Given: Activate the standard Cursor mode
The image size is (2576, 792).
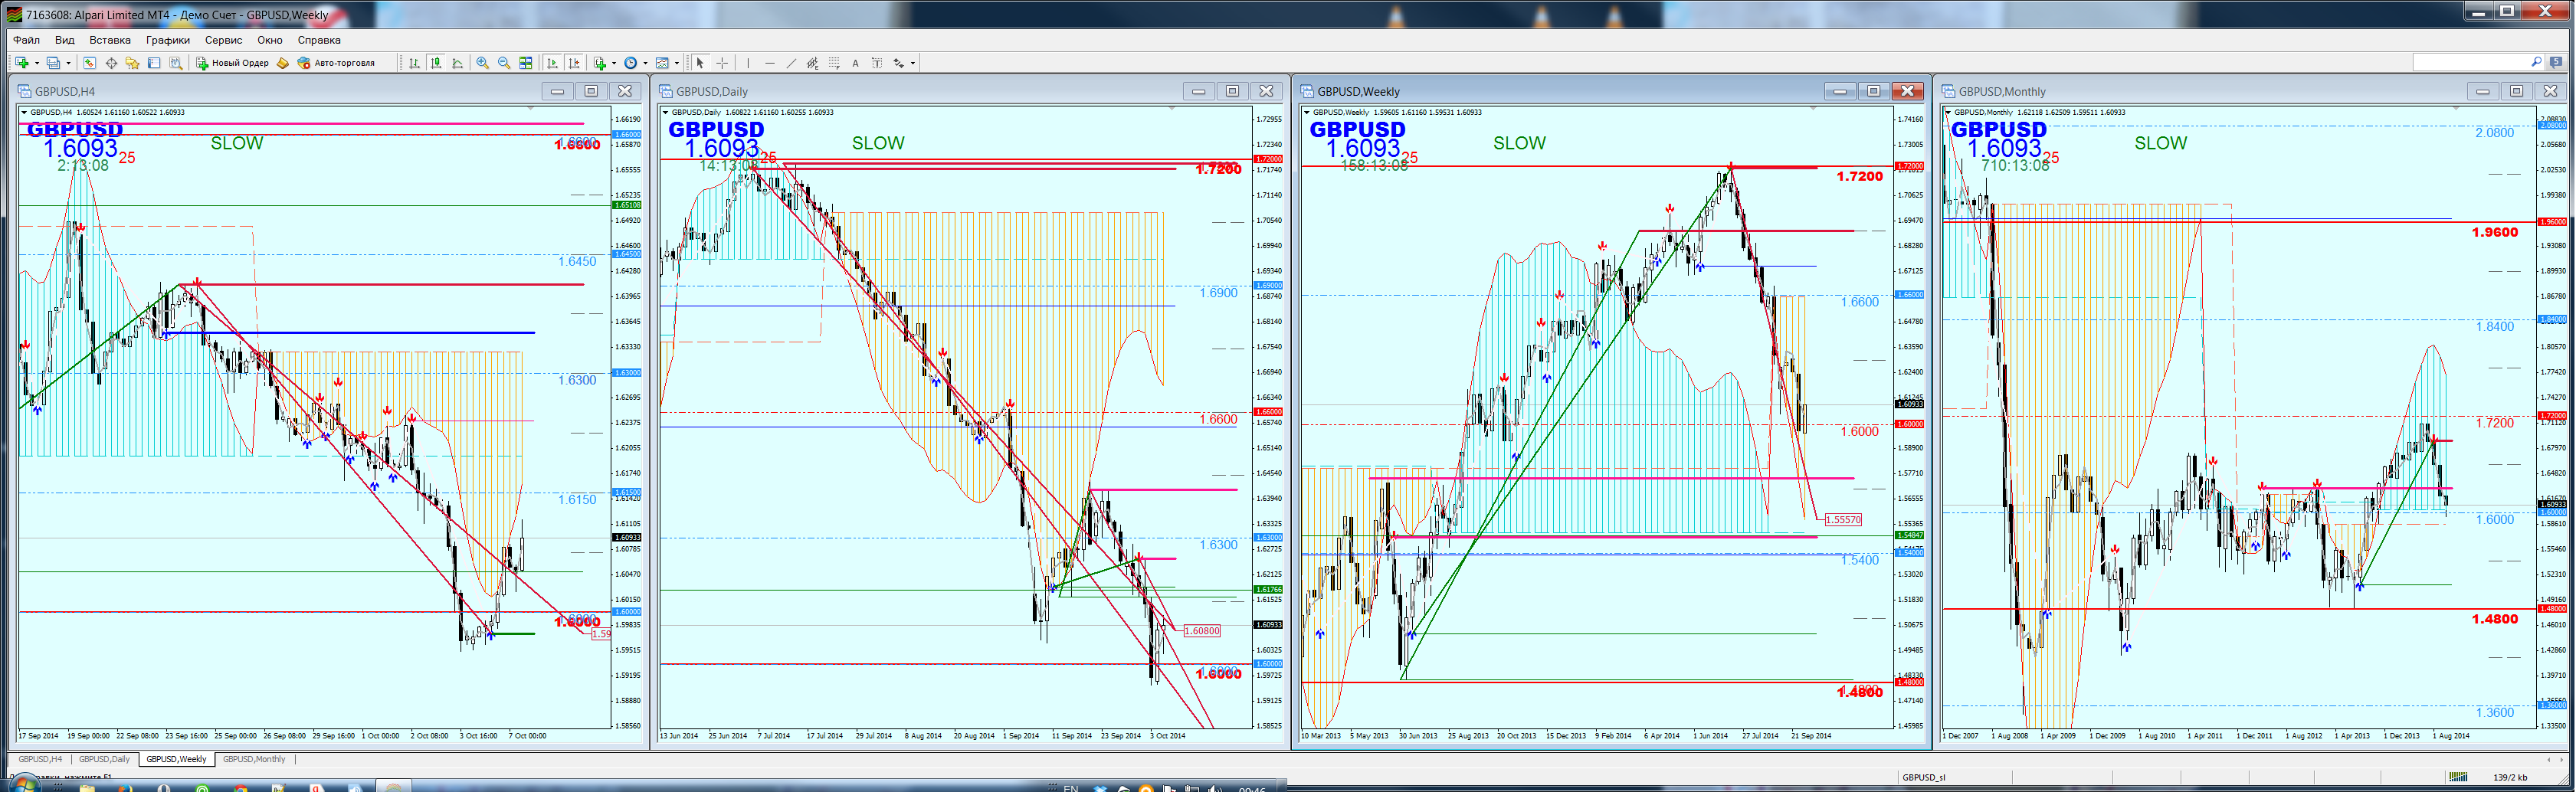Looking at the screenshot, I should [700, 63].
